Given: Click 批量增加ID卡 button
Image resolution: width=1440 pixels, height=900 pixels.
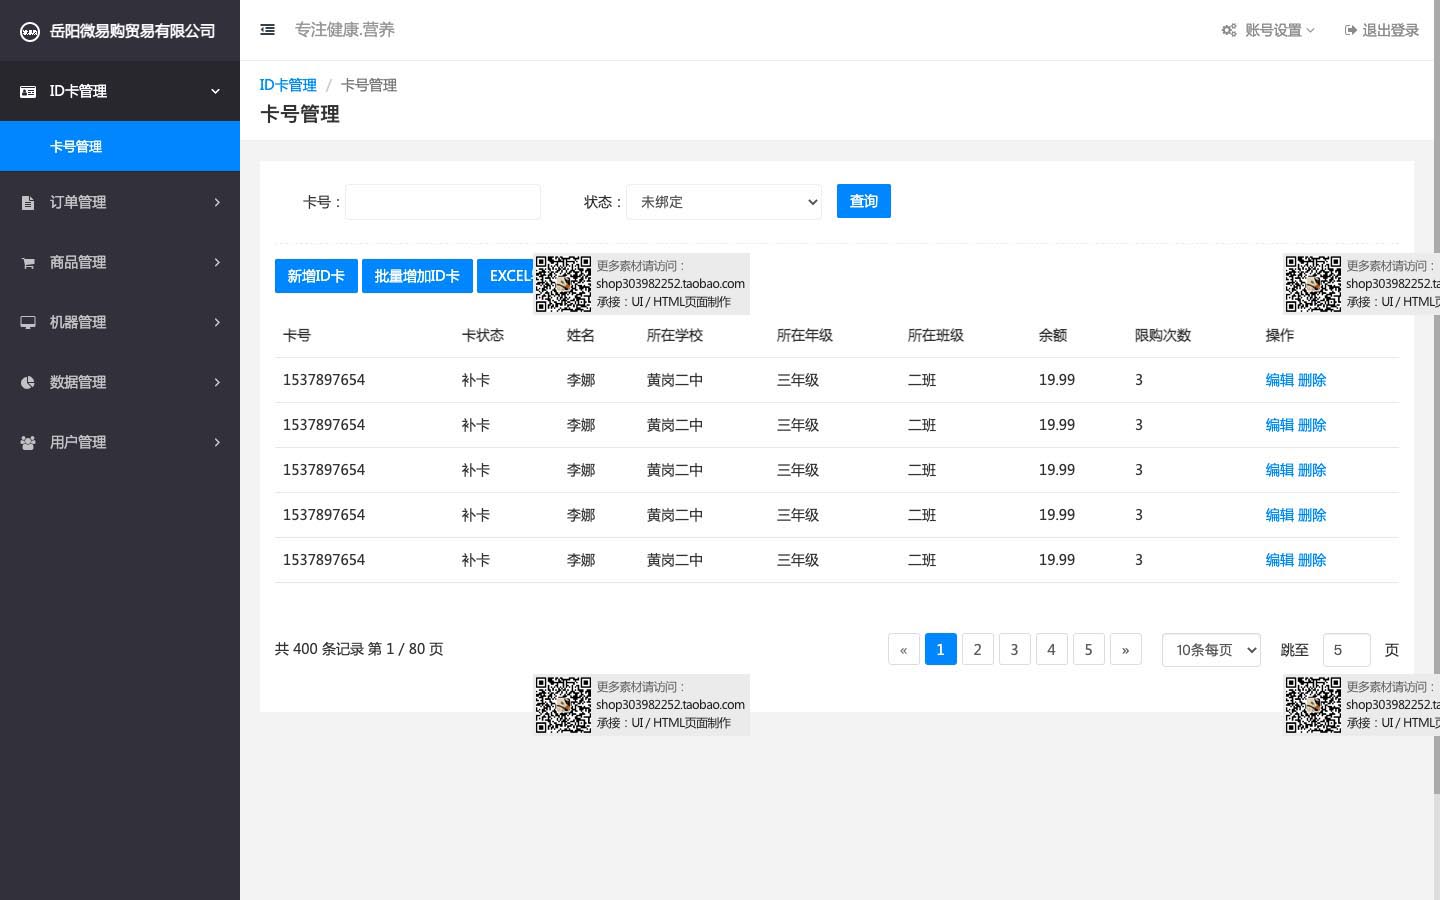Looking at the screenshot, I should (417, 276).
